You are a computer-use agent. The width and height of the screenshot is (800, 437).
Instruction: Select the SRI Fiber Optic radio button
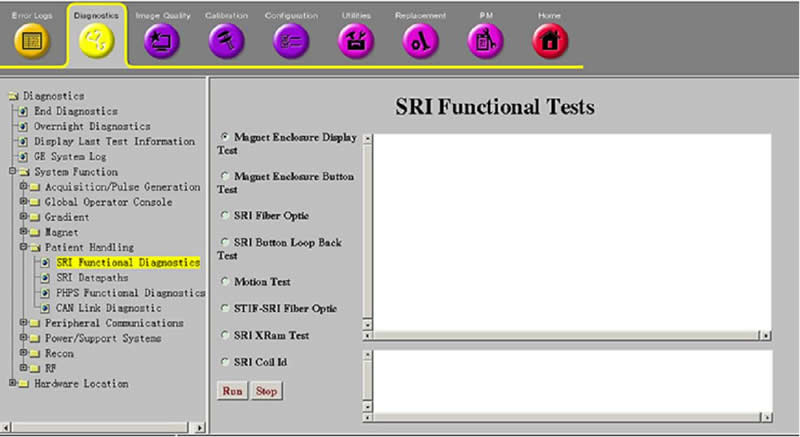tap(225, 215)
